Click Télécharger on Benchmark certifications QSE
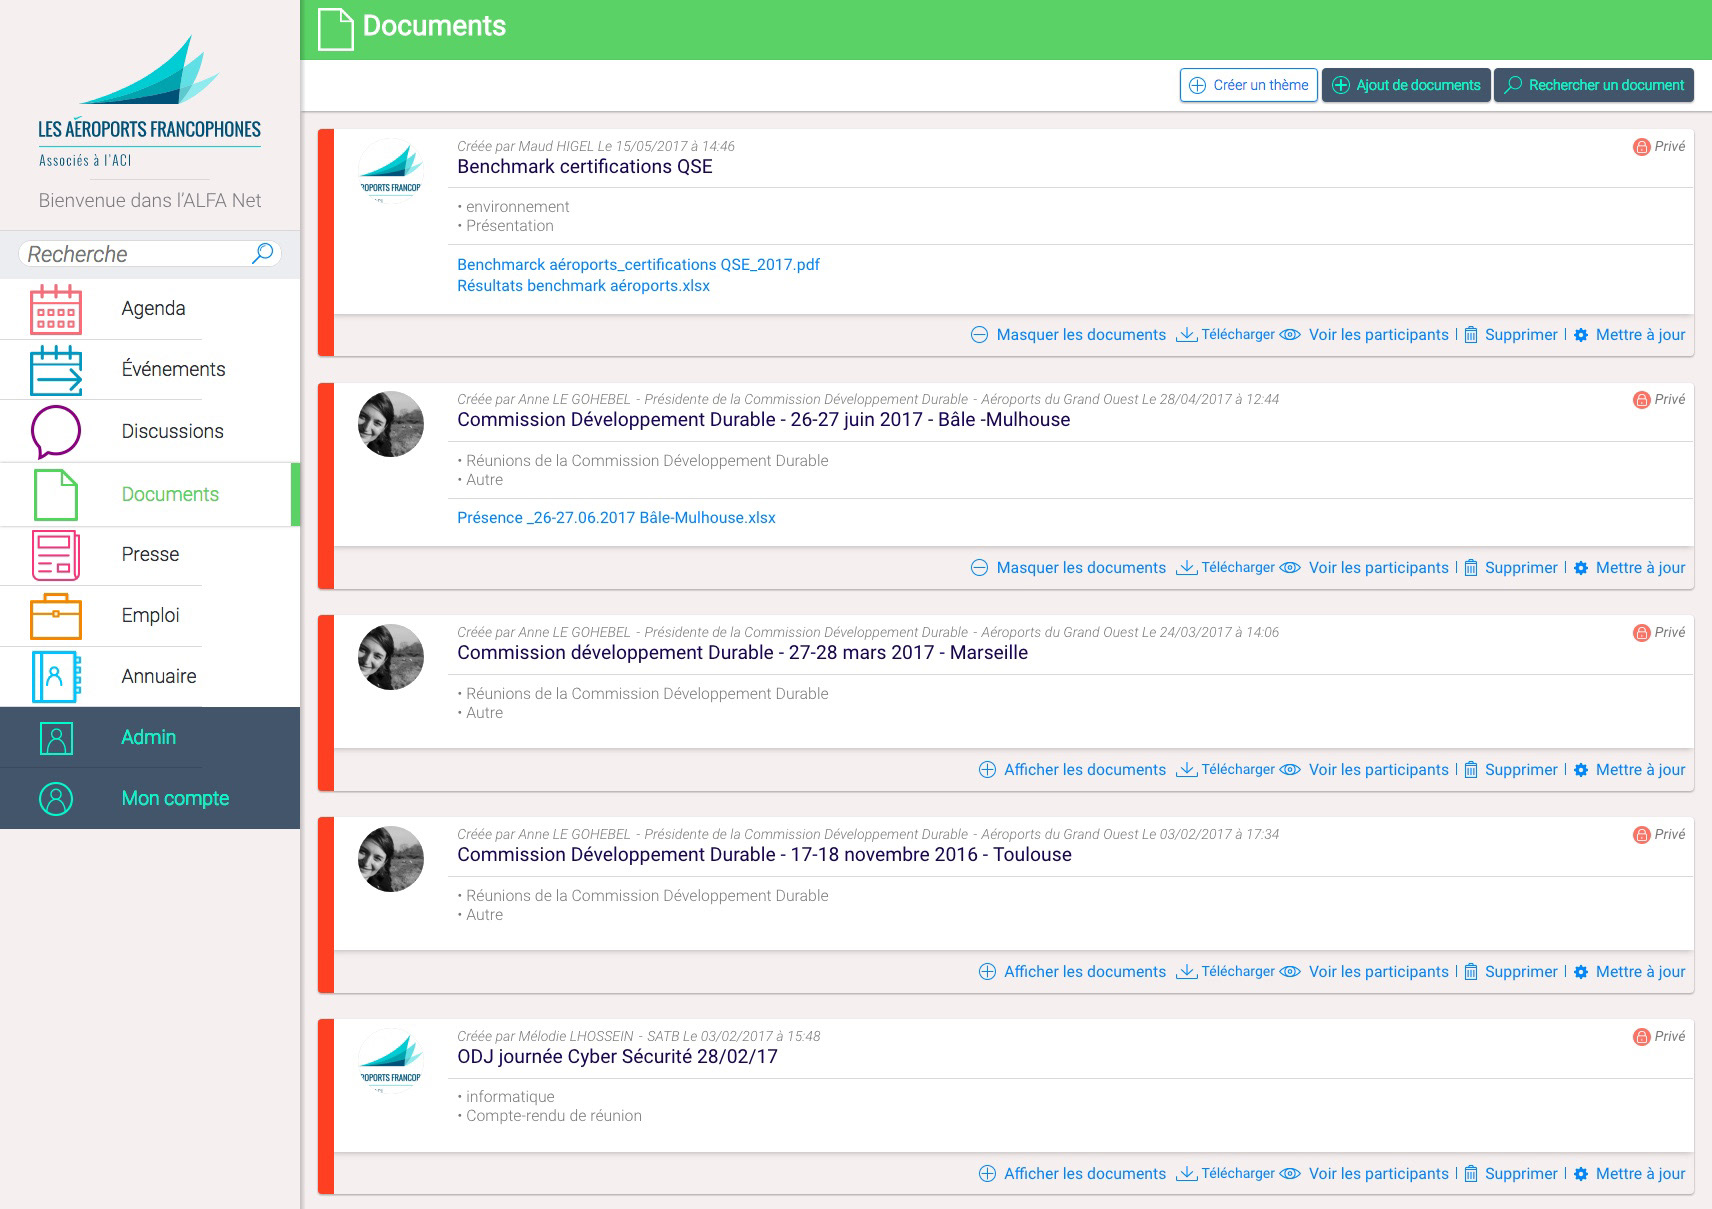 1238,335
